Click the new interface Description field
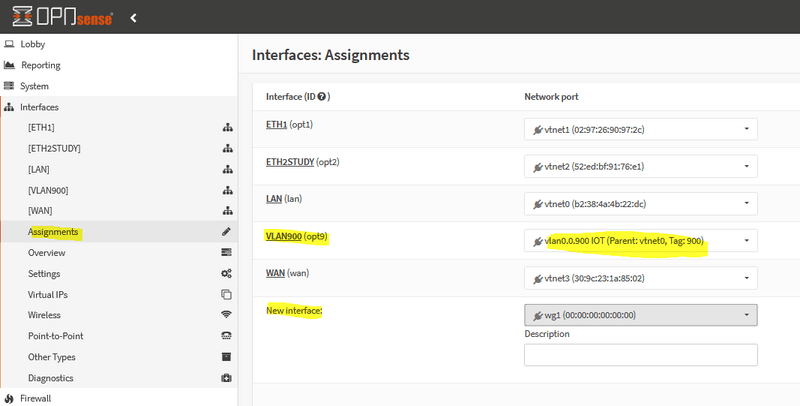The height and width of the screenshot is (406, 800). [x=640, y=355]
